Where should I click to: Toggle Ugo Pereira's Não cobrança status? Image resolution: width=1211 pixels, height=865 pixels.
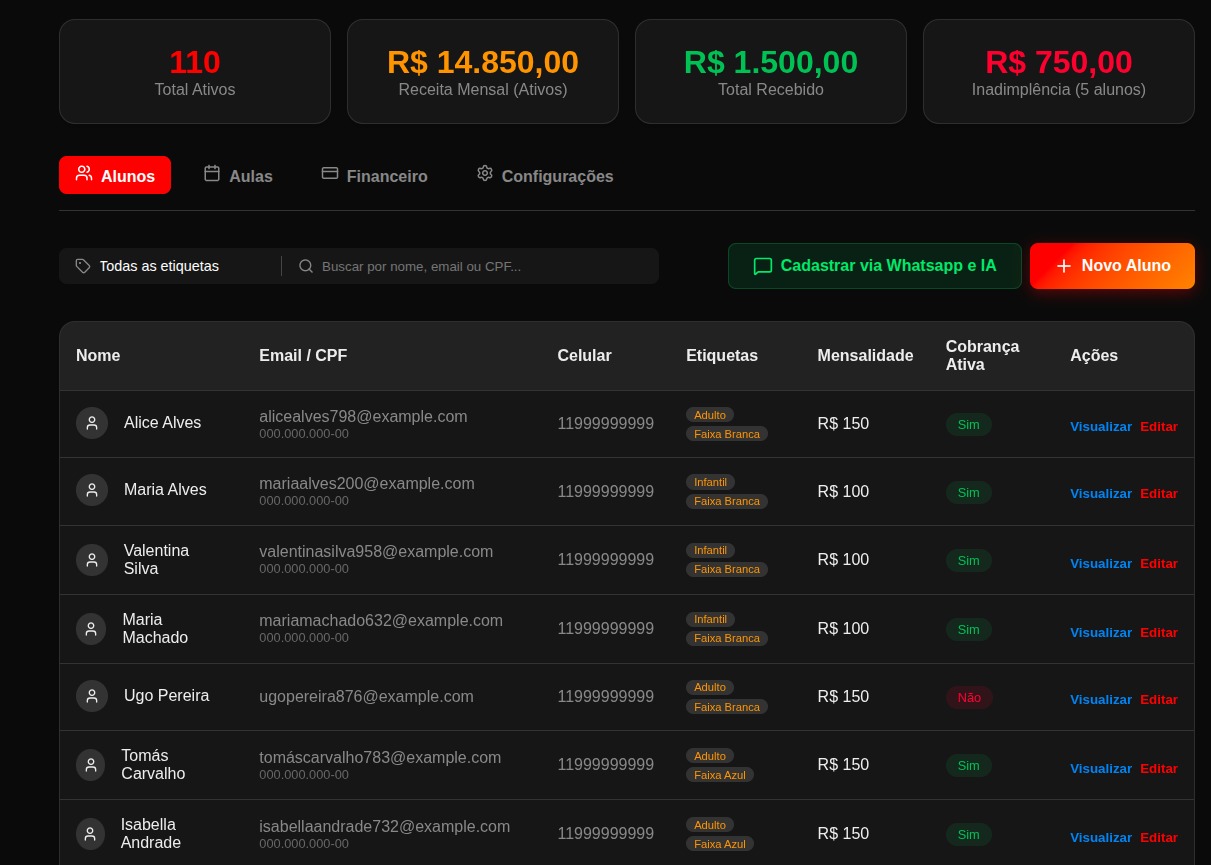pos(968,697)
